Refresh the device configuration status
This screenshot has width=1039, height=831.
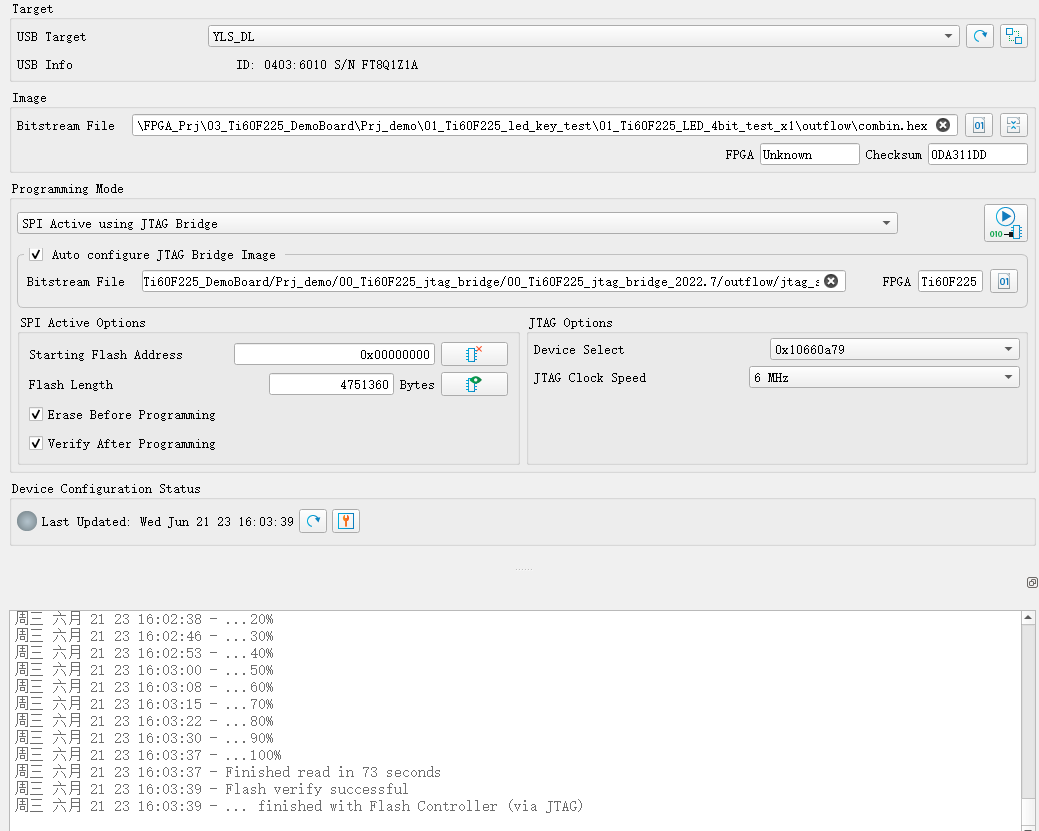pos(313,522)
